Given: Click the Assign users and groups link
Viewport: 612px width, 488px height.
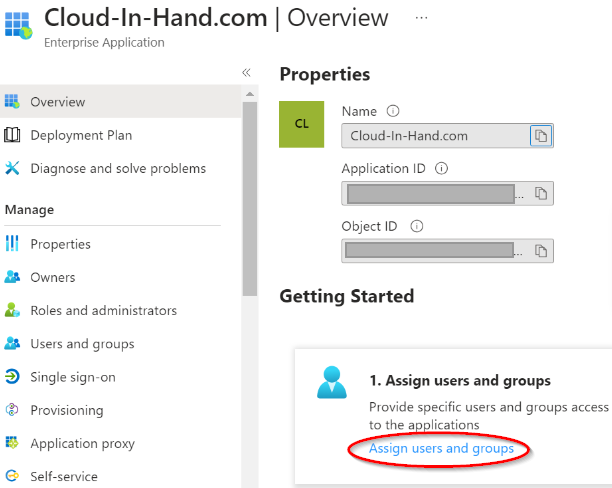Looking at the screenshot, I should coord(441,449).
